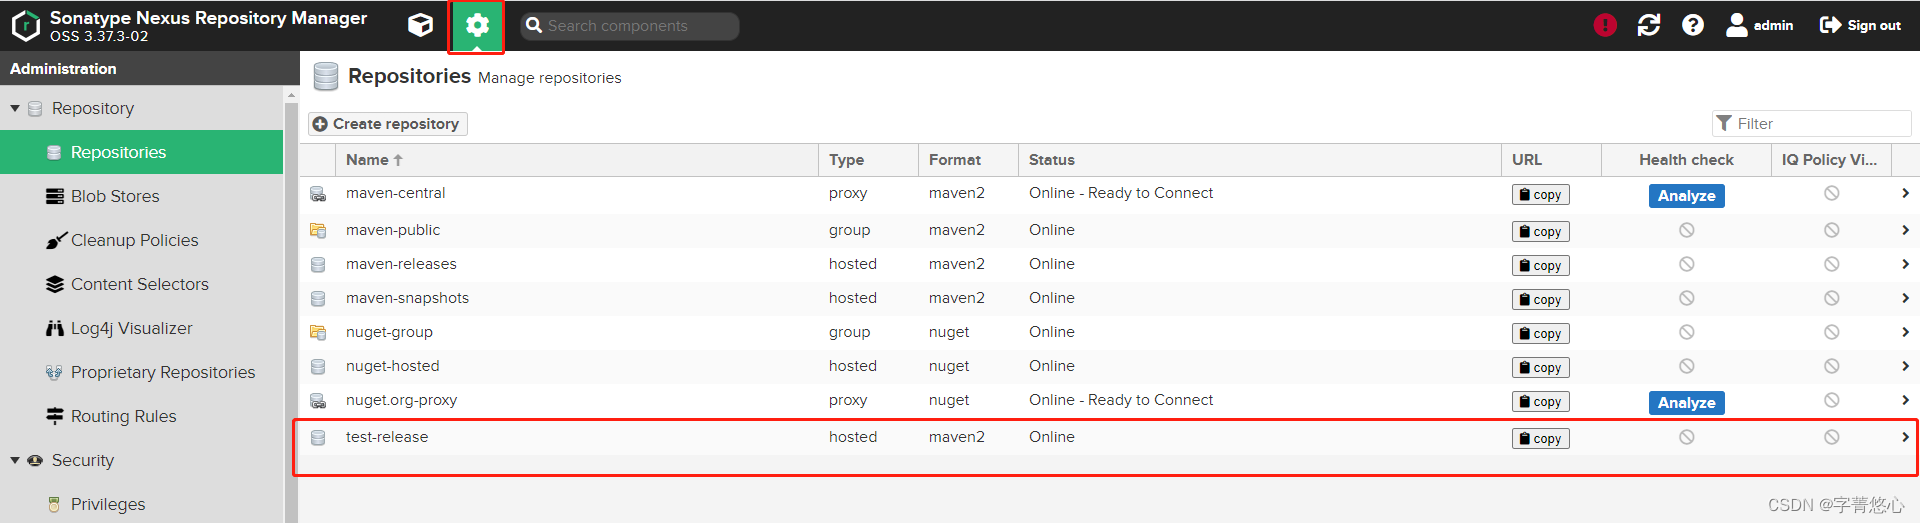
Task: Select the test-release repository name
Action: click(x=387, y=437)
